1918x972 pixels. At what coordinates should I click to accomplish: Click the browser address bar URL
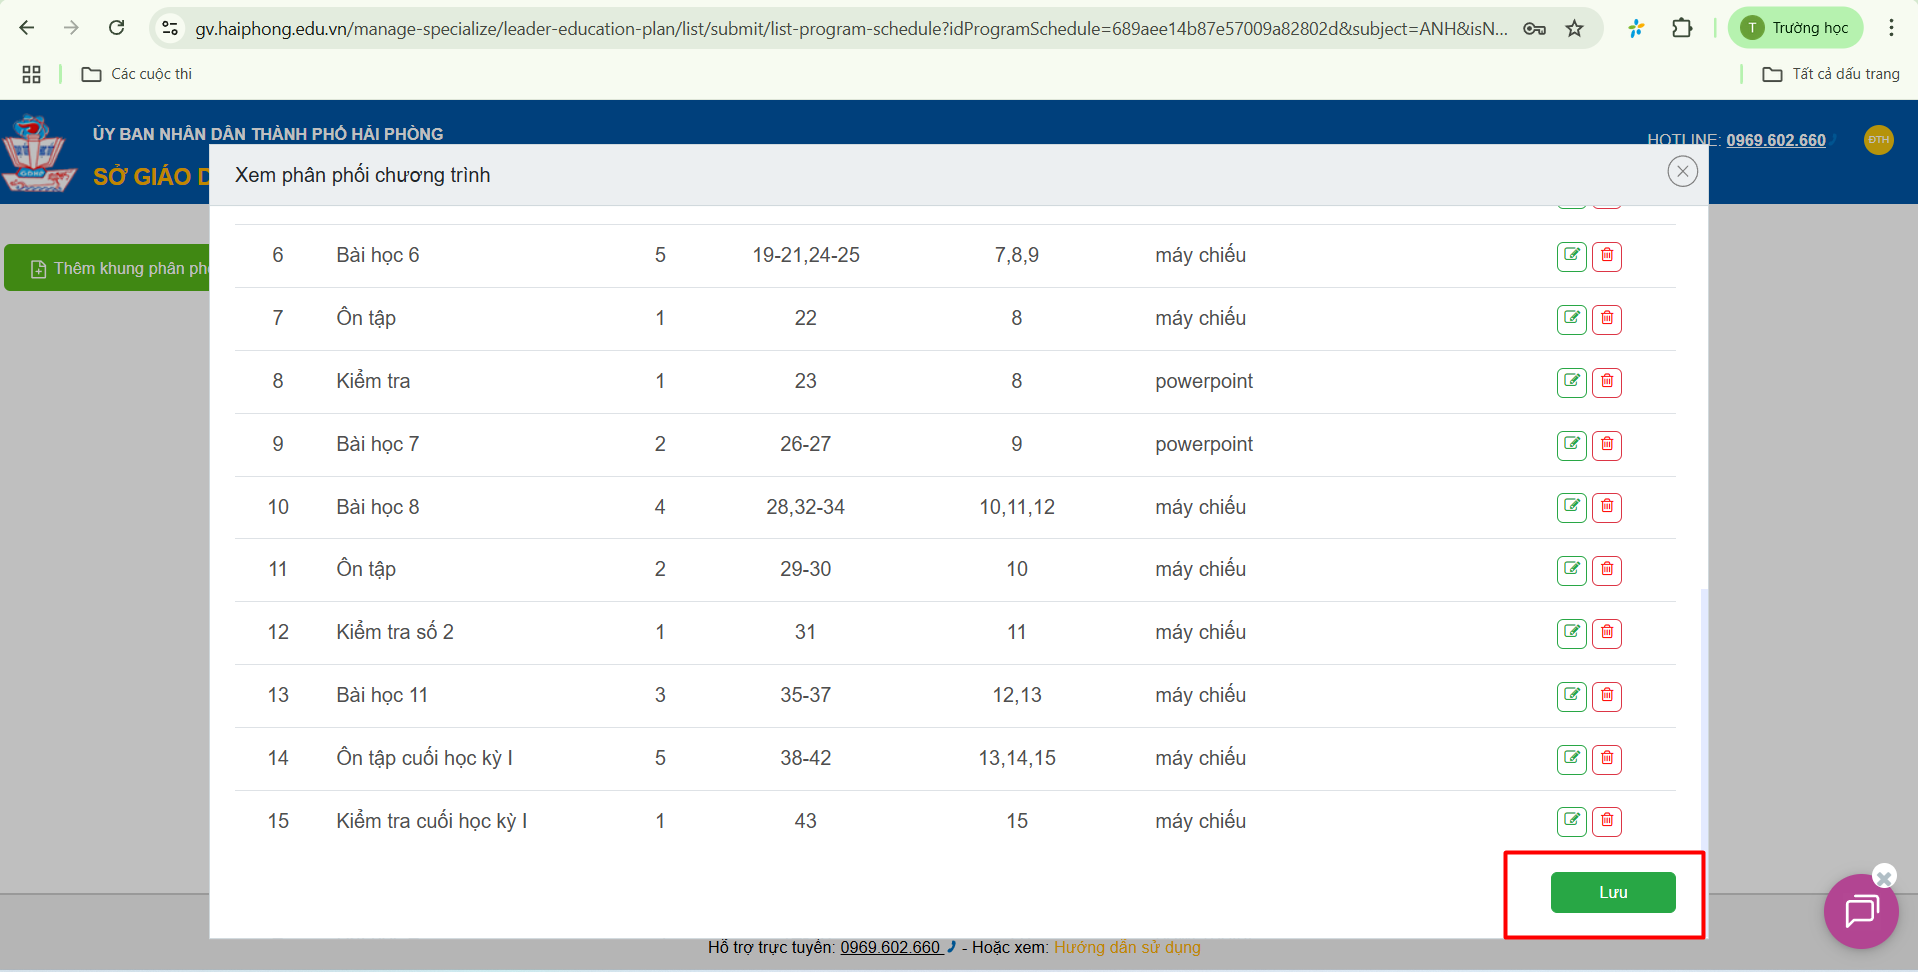(x=850, y=28)
